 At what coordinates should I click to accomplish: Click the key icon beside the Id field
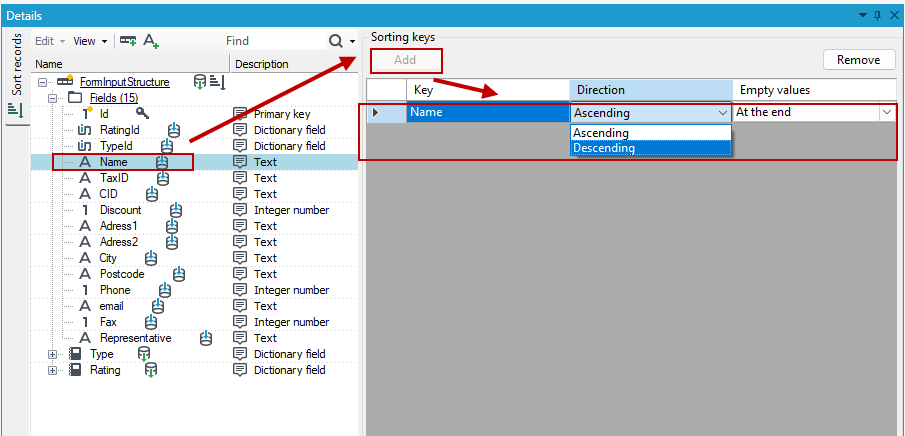pyautogui.click(x=142, y=114)
